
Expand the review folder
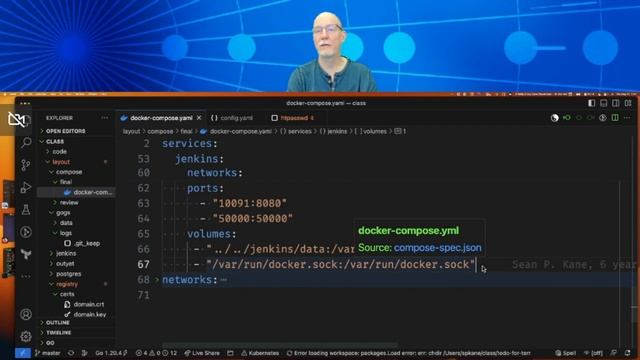[69, 202]
